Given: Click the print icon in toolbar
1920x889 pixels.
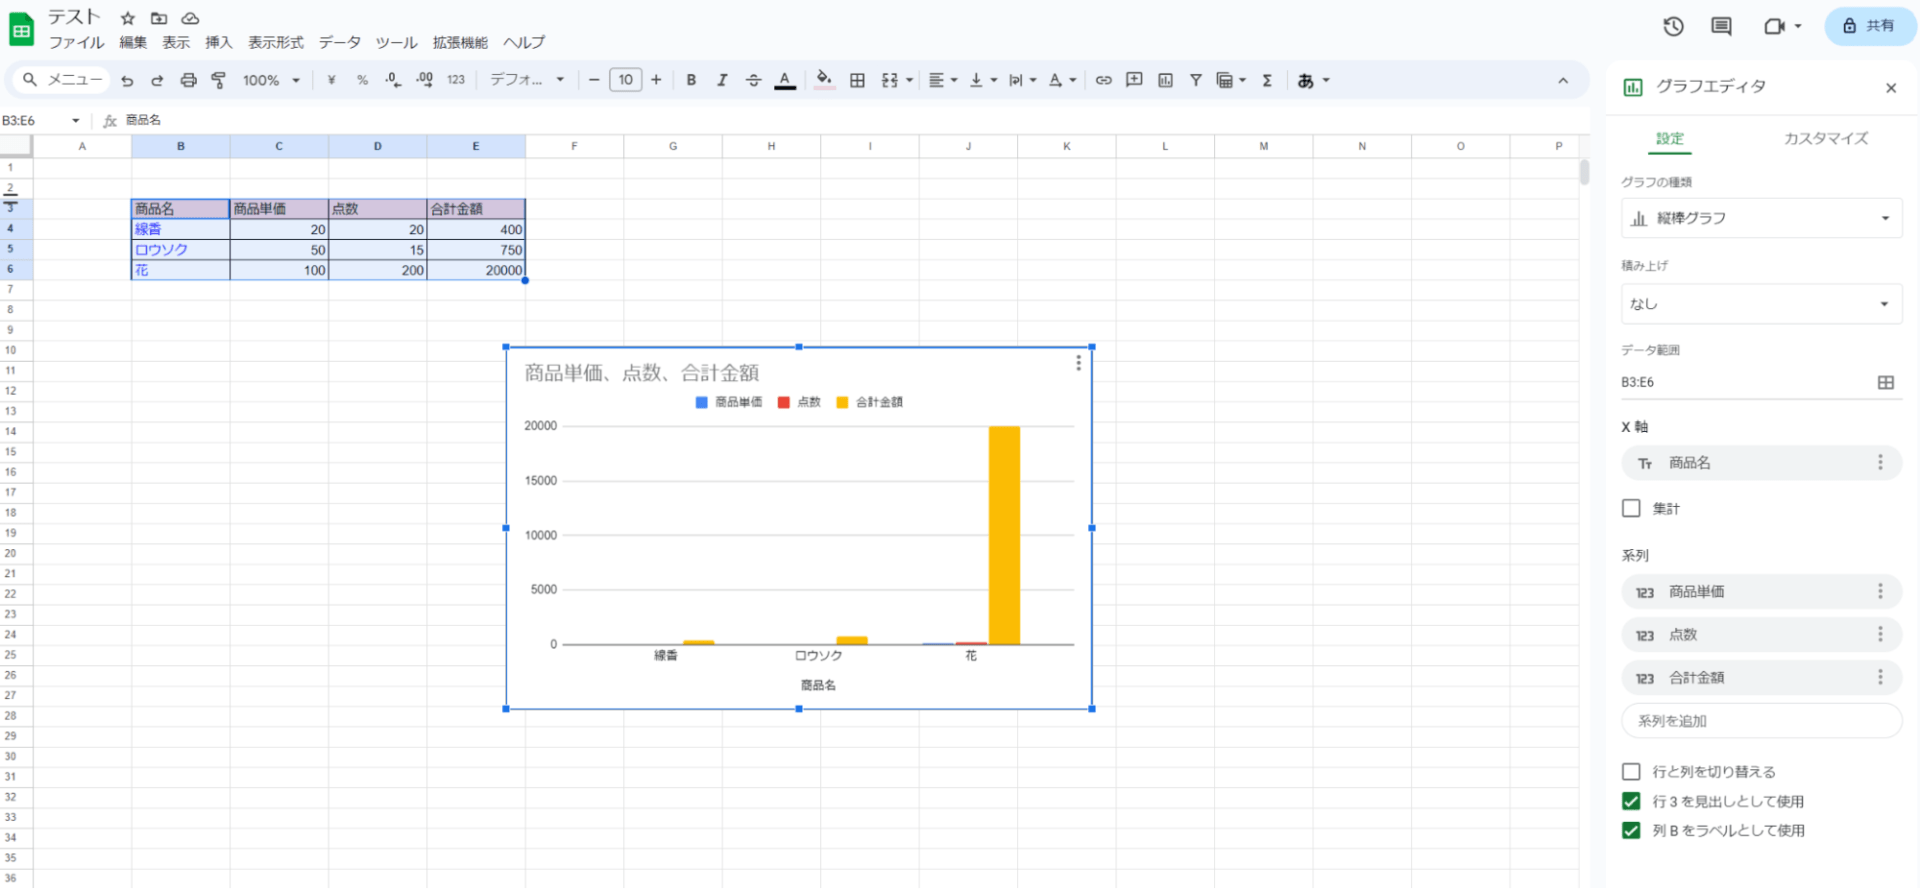Looking at the screenshot, I should 188,80.
